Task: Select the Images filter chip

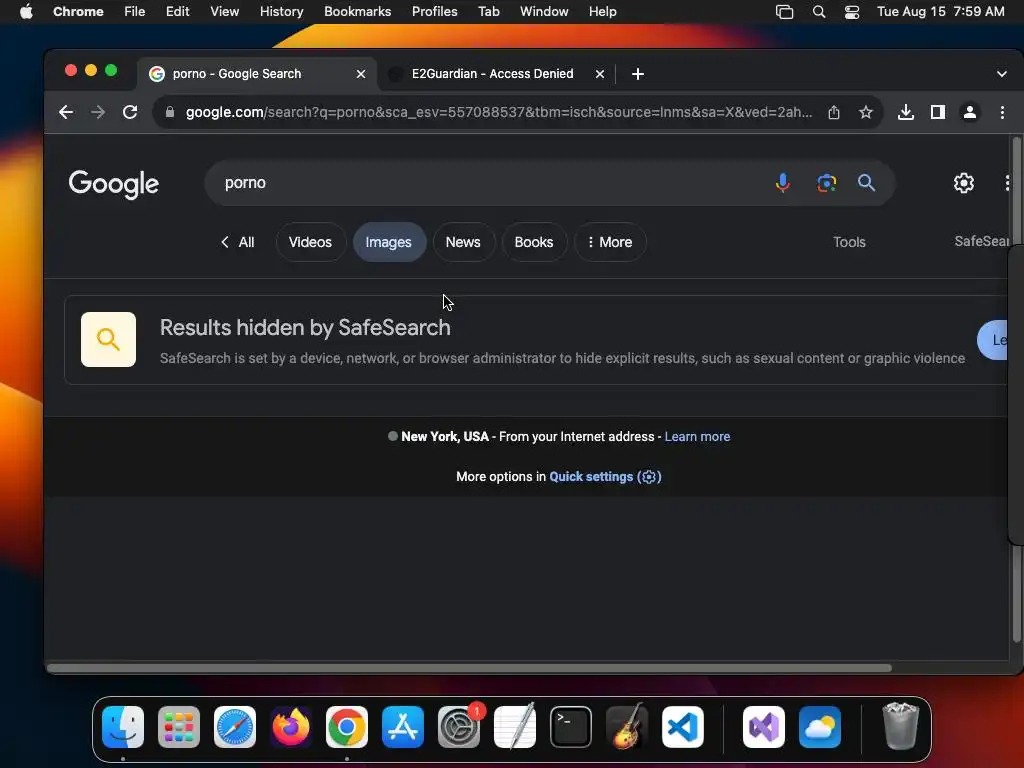Action: pyautogui.click(x=389, y=242)
